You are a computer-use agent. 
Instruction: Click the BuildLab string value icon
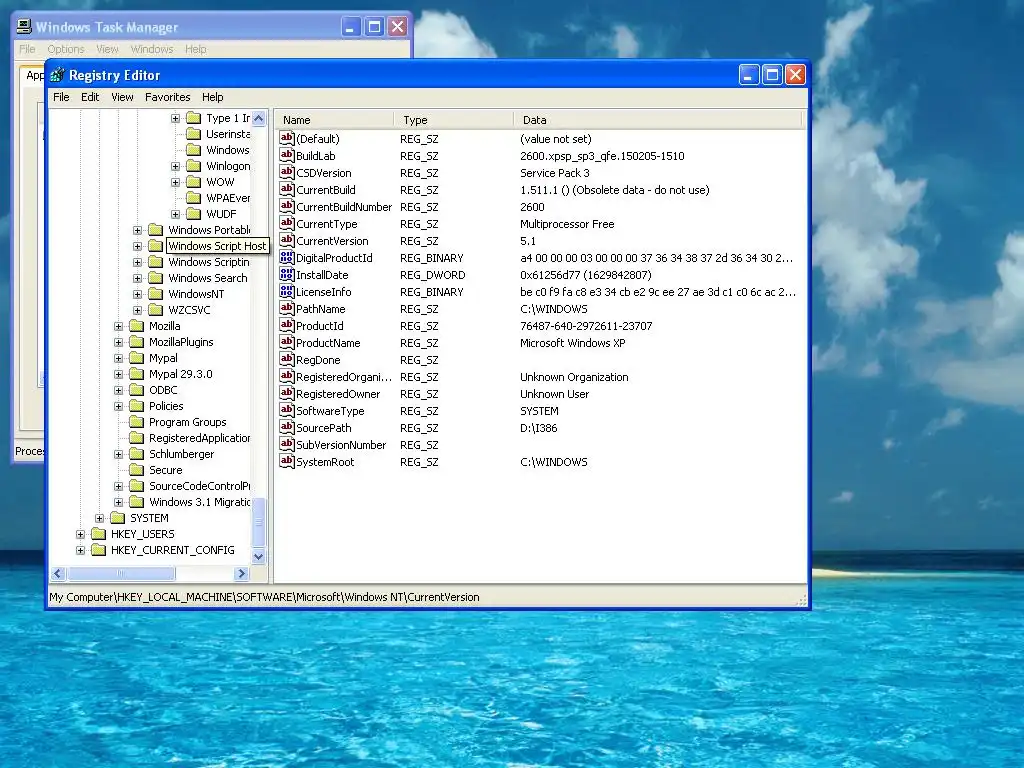[x=287, y=155]
